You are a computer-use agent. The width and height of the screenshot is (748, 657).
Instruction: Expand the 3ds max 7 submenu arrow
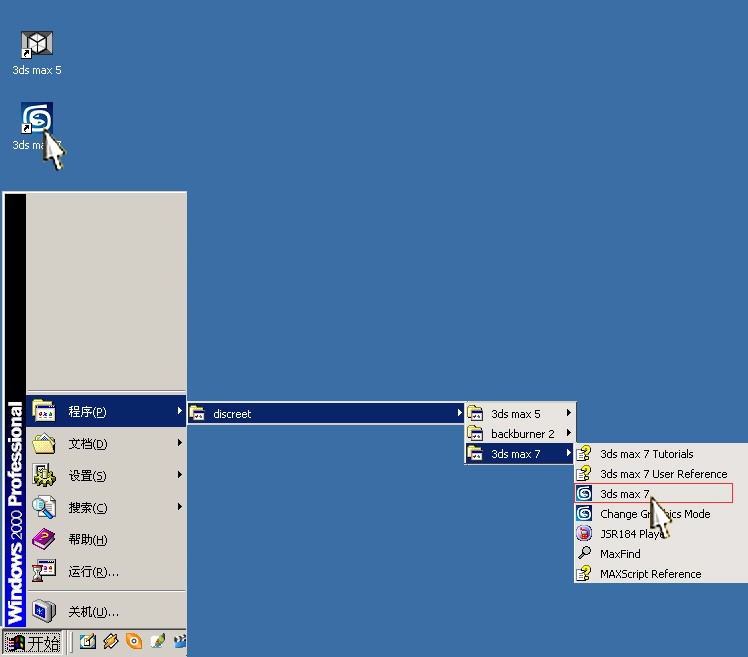click(569, 452)
